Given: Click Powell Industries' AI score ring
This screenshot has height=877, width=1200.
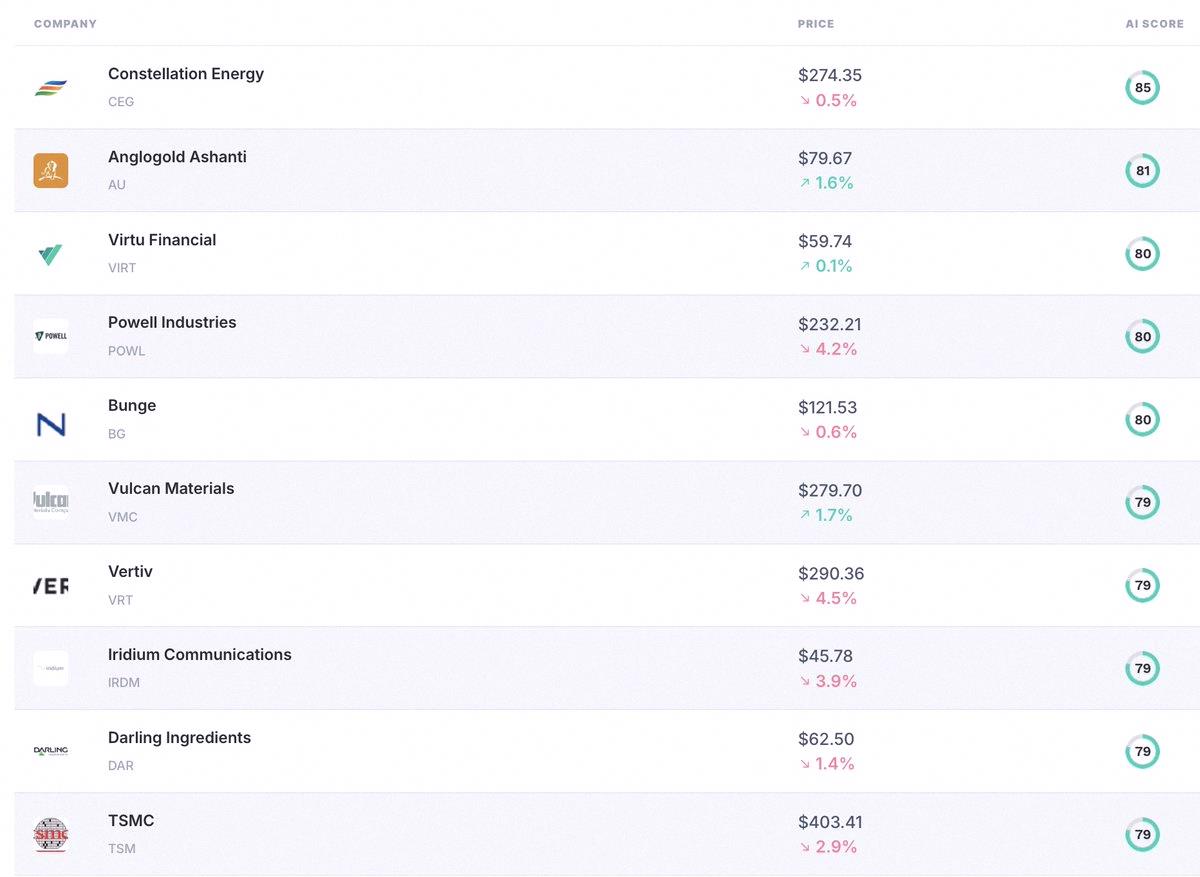Looking at the screenshot, I should coord(1143,337).
